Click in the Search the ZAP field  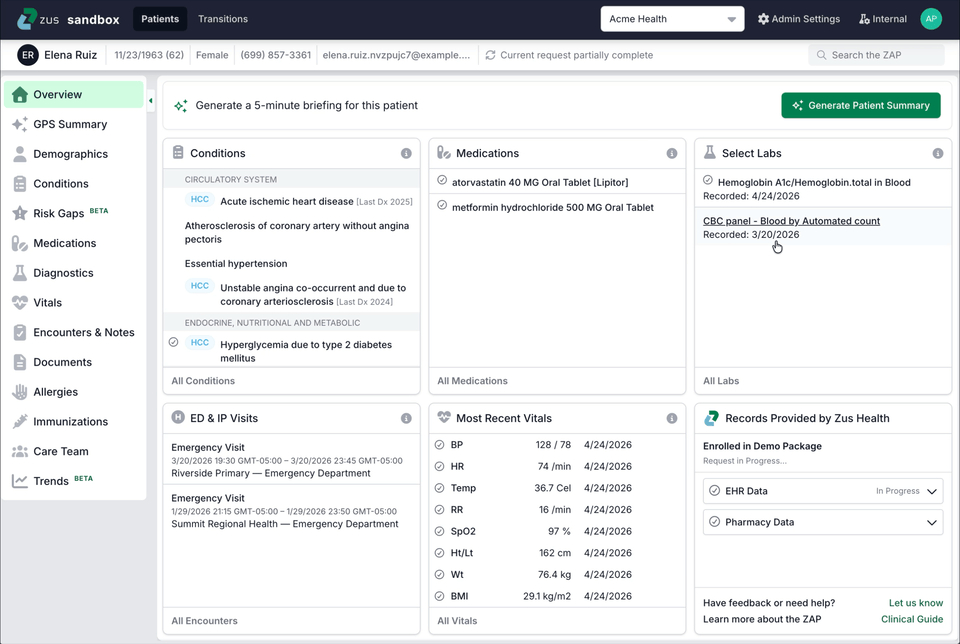coord(876,55)
